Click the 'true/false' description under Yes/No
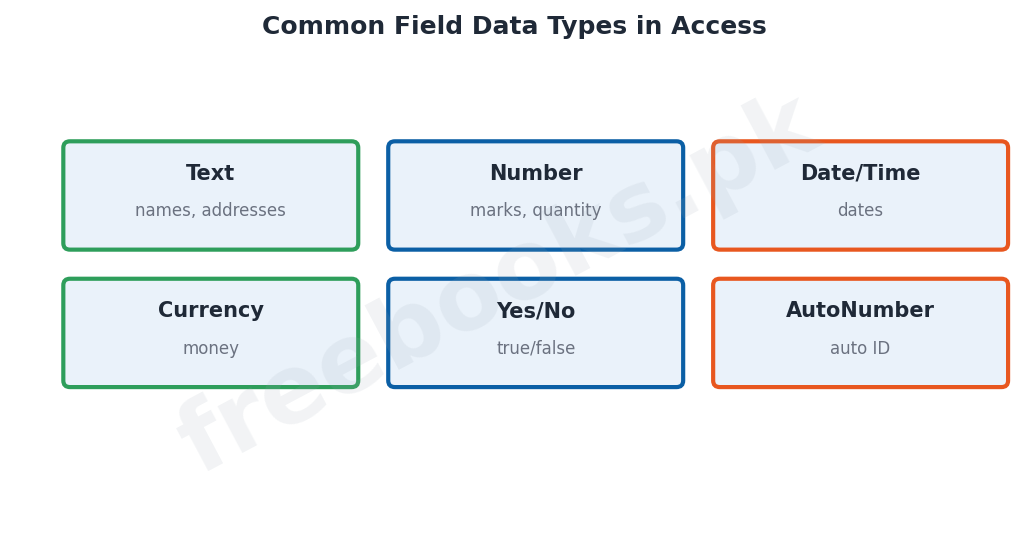 point(536,348)
